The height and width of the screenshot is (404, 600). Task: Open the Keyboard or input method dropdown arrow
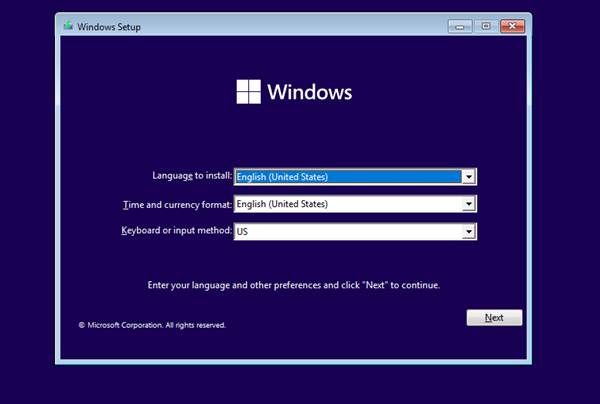469,231
